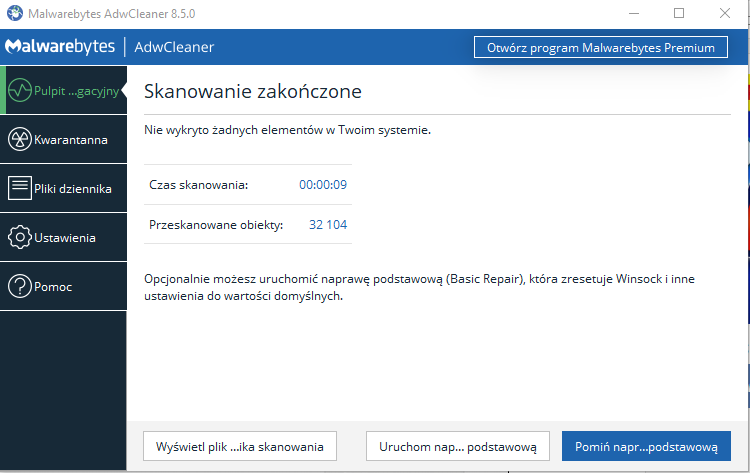Open the Pliki dziennika section
The width and height of the screenshot is (750, 473).
click(63, 188)
